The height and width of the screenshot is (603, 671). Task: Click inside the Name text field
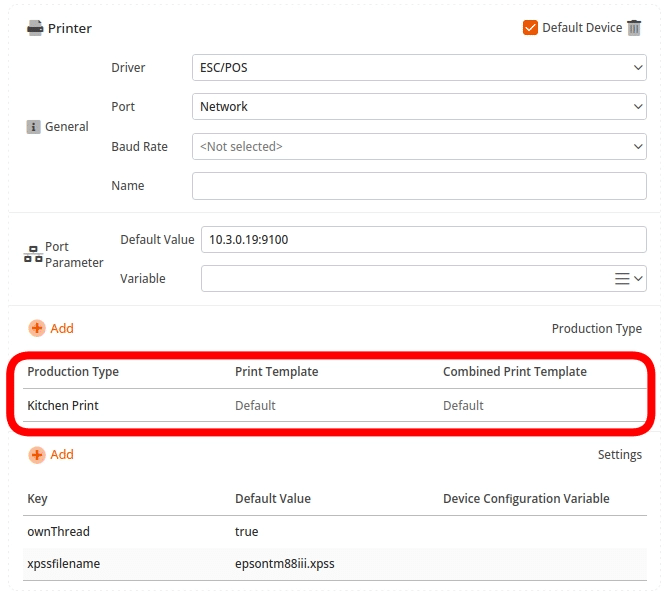[x=418, y=186]
